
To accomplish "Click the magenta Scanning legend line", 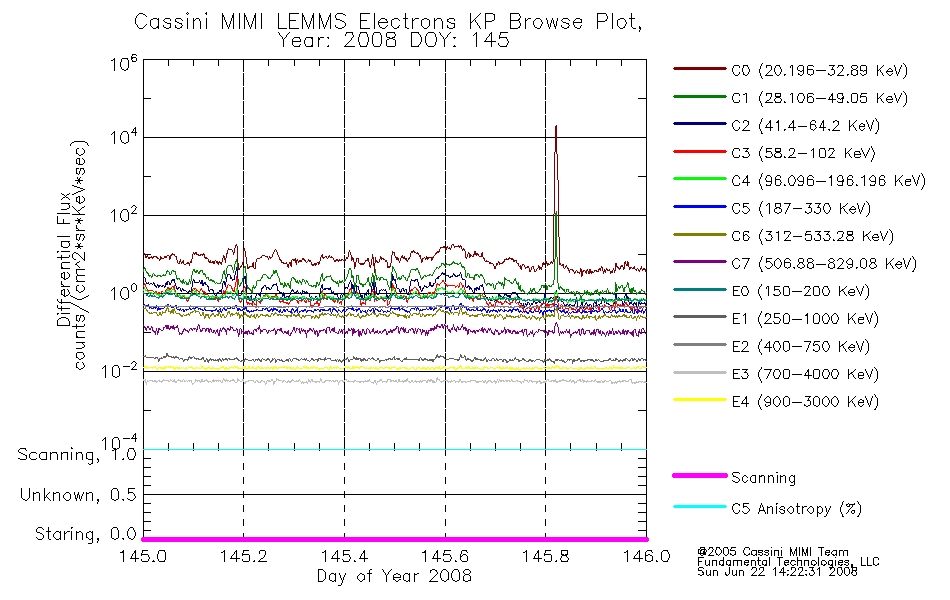I will point(700,476).
